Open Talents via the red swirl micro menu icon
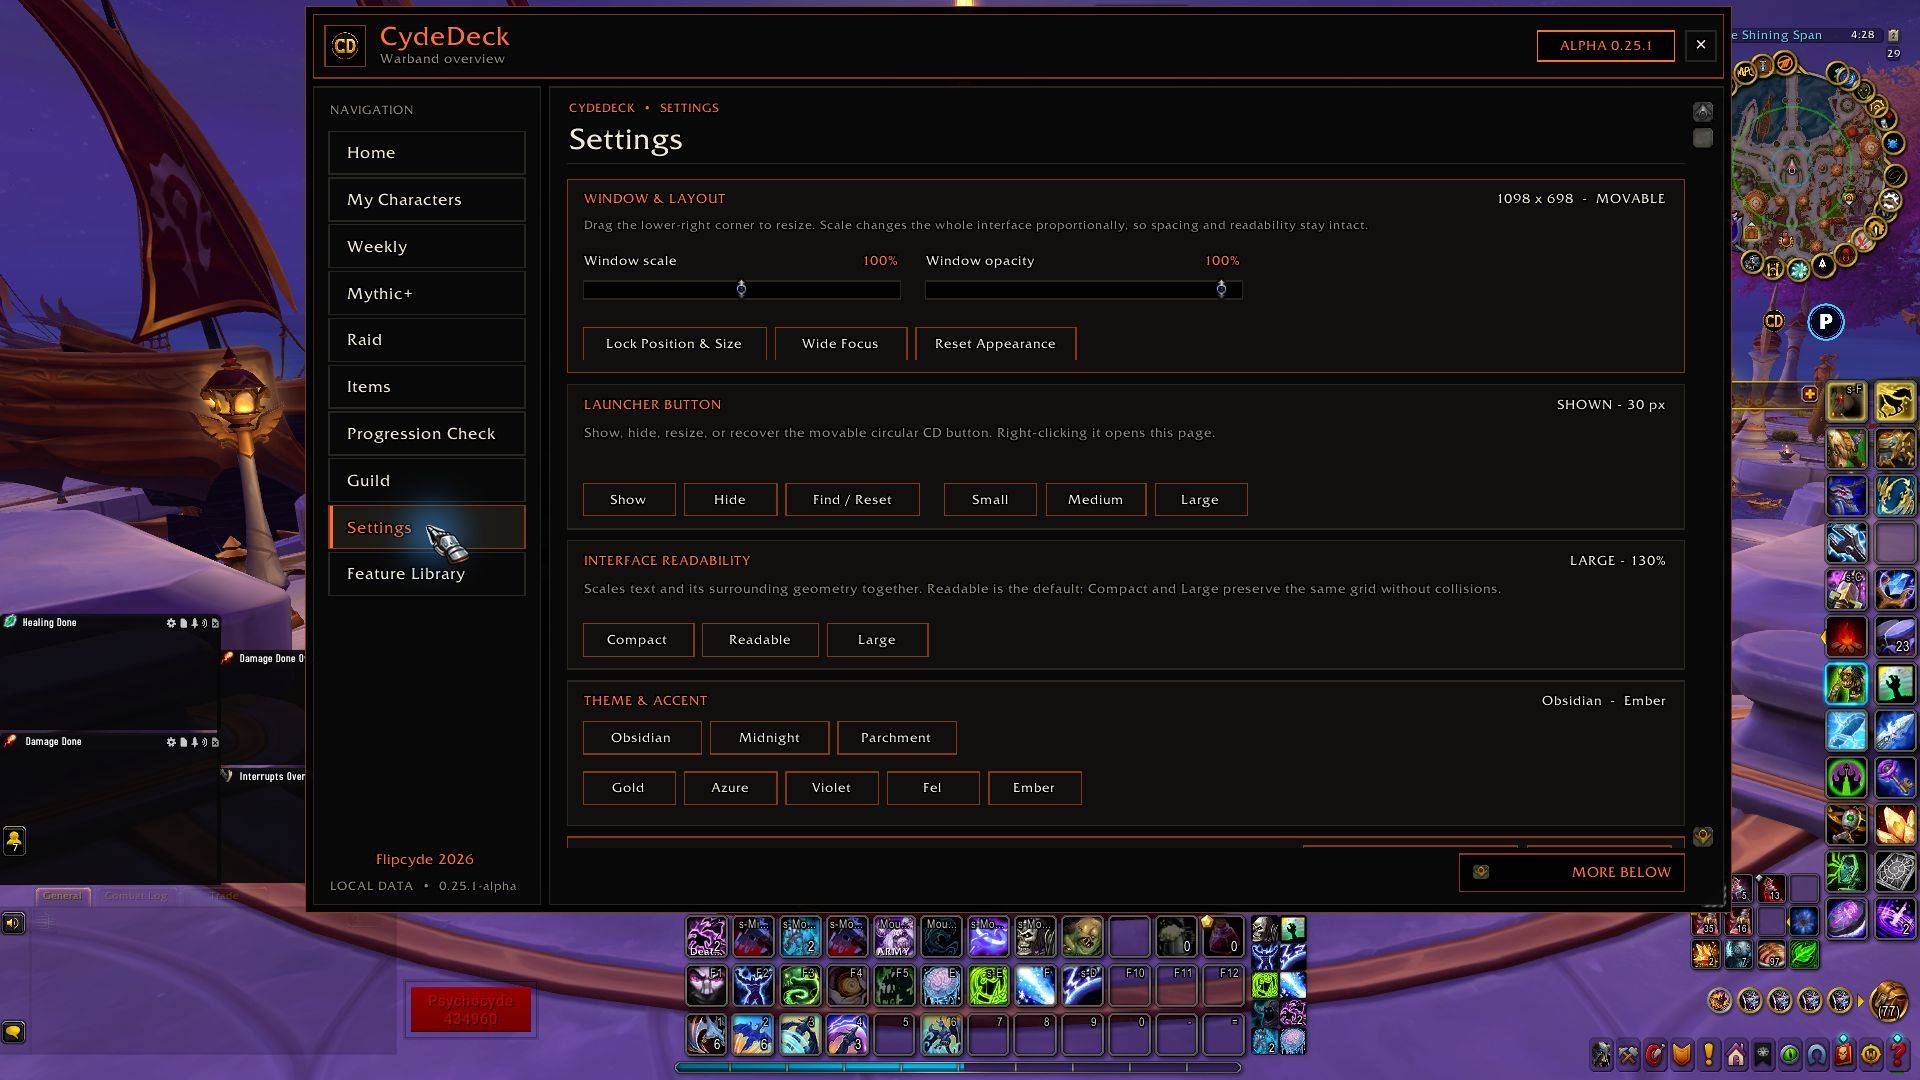Viewport: 1920px width, 1080px height. [1656, 1054]
